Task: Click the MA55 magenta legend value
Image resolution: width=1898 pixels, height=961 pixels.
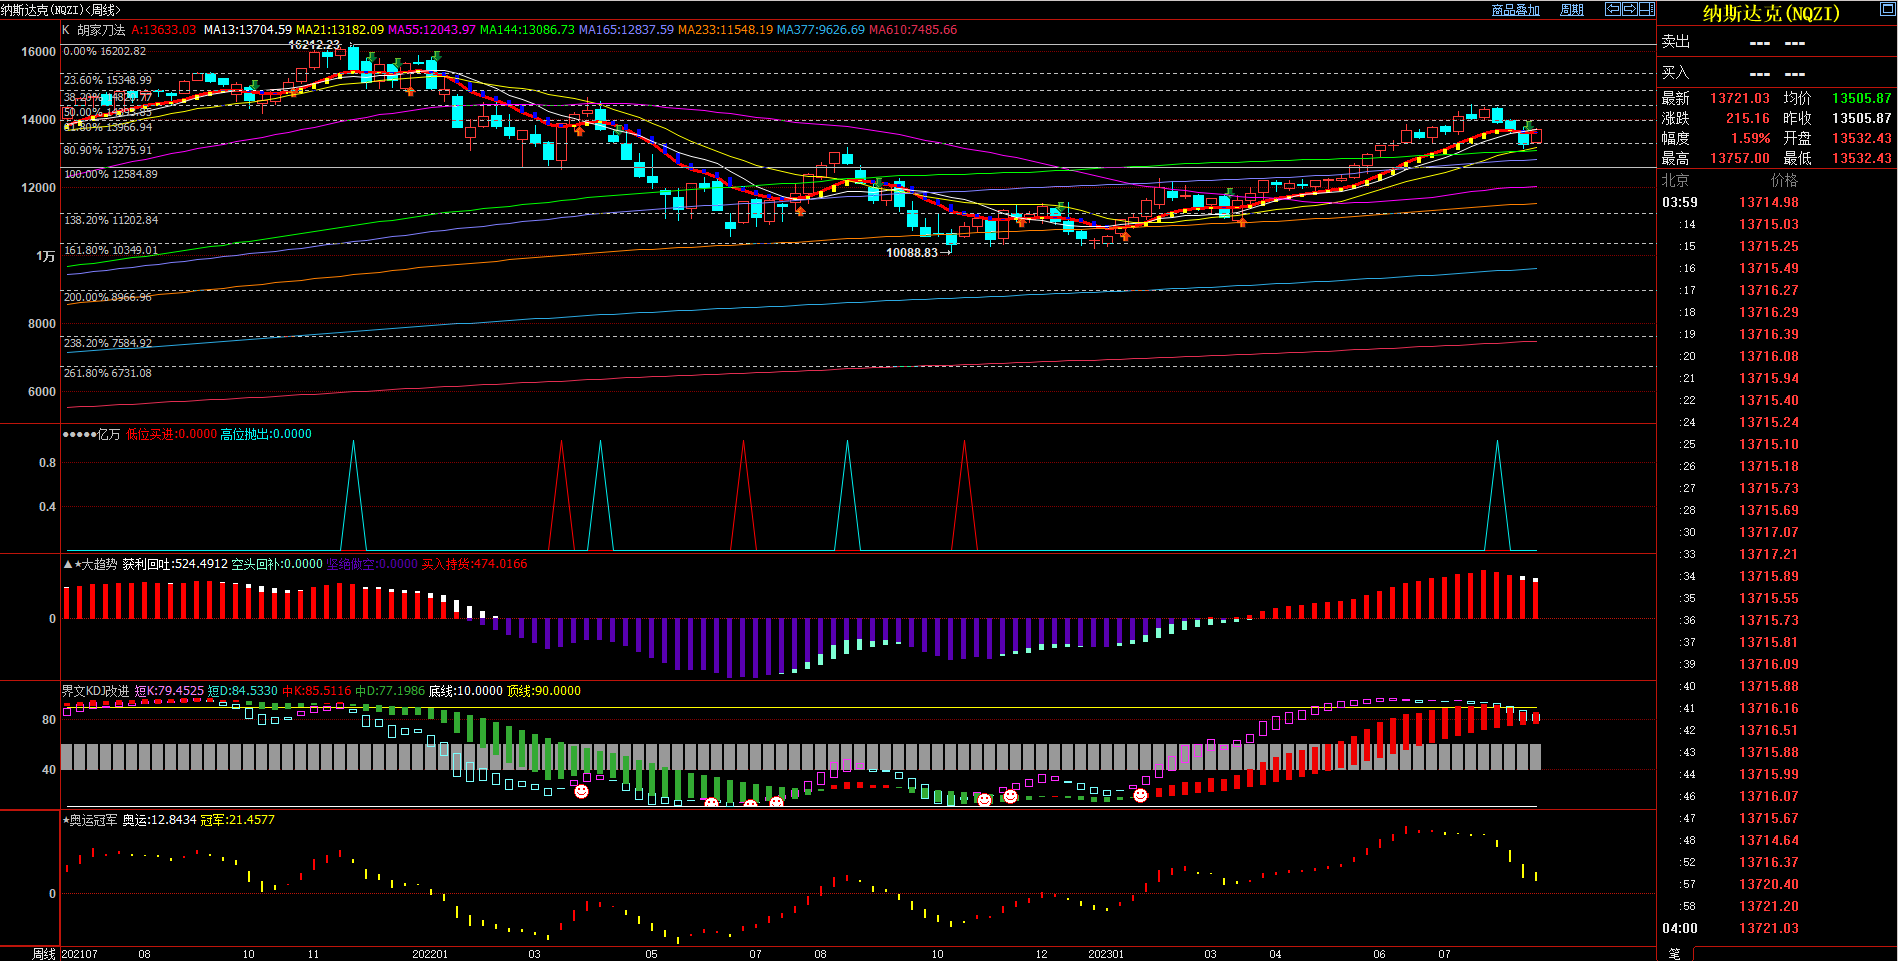Action: coord(431,30)
